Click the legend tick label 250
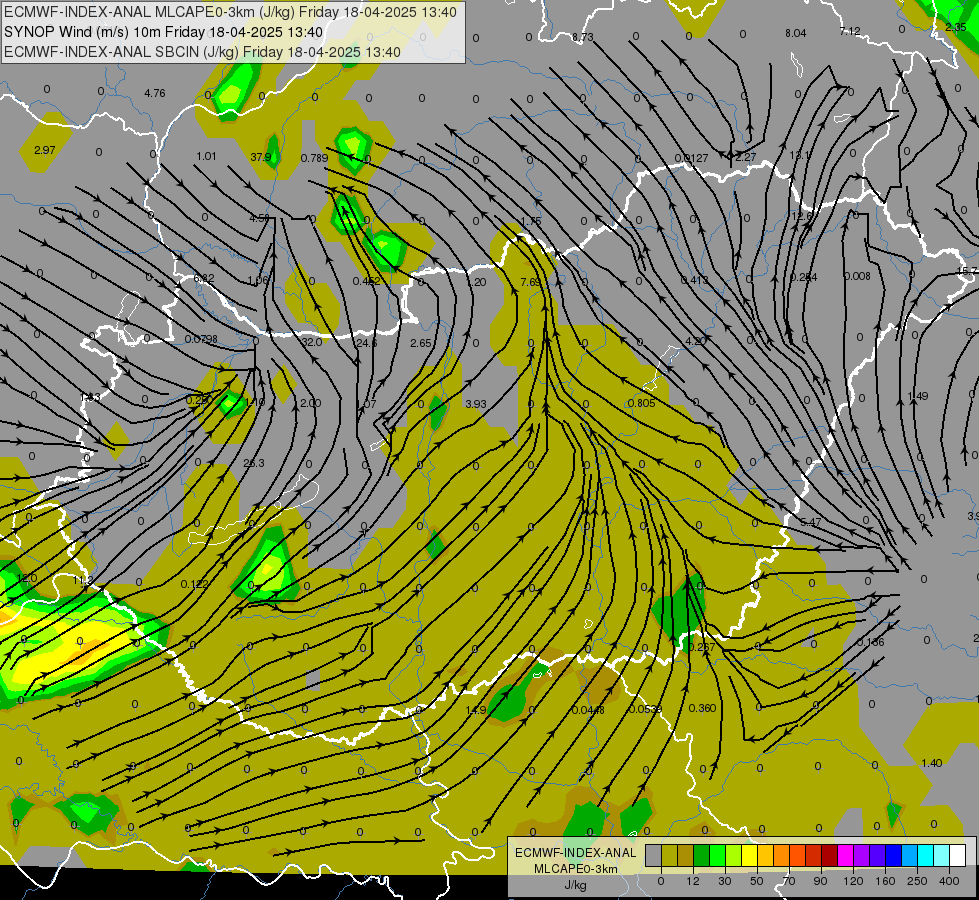The height and width of the screenshot is (900, 979). tap(917, 881)
